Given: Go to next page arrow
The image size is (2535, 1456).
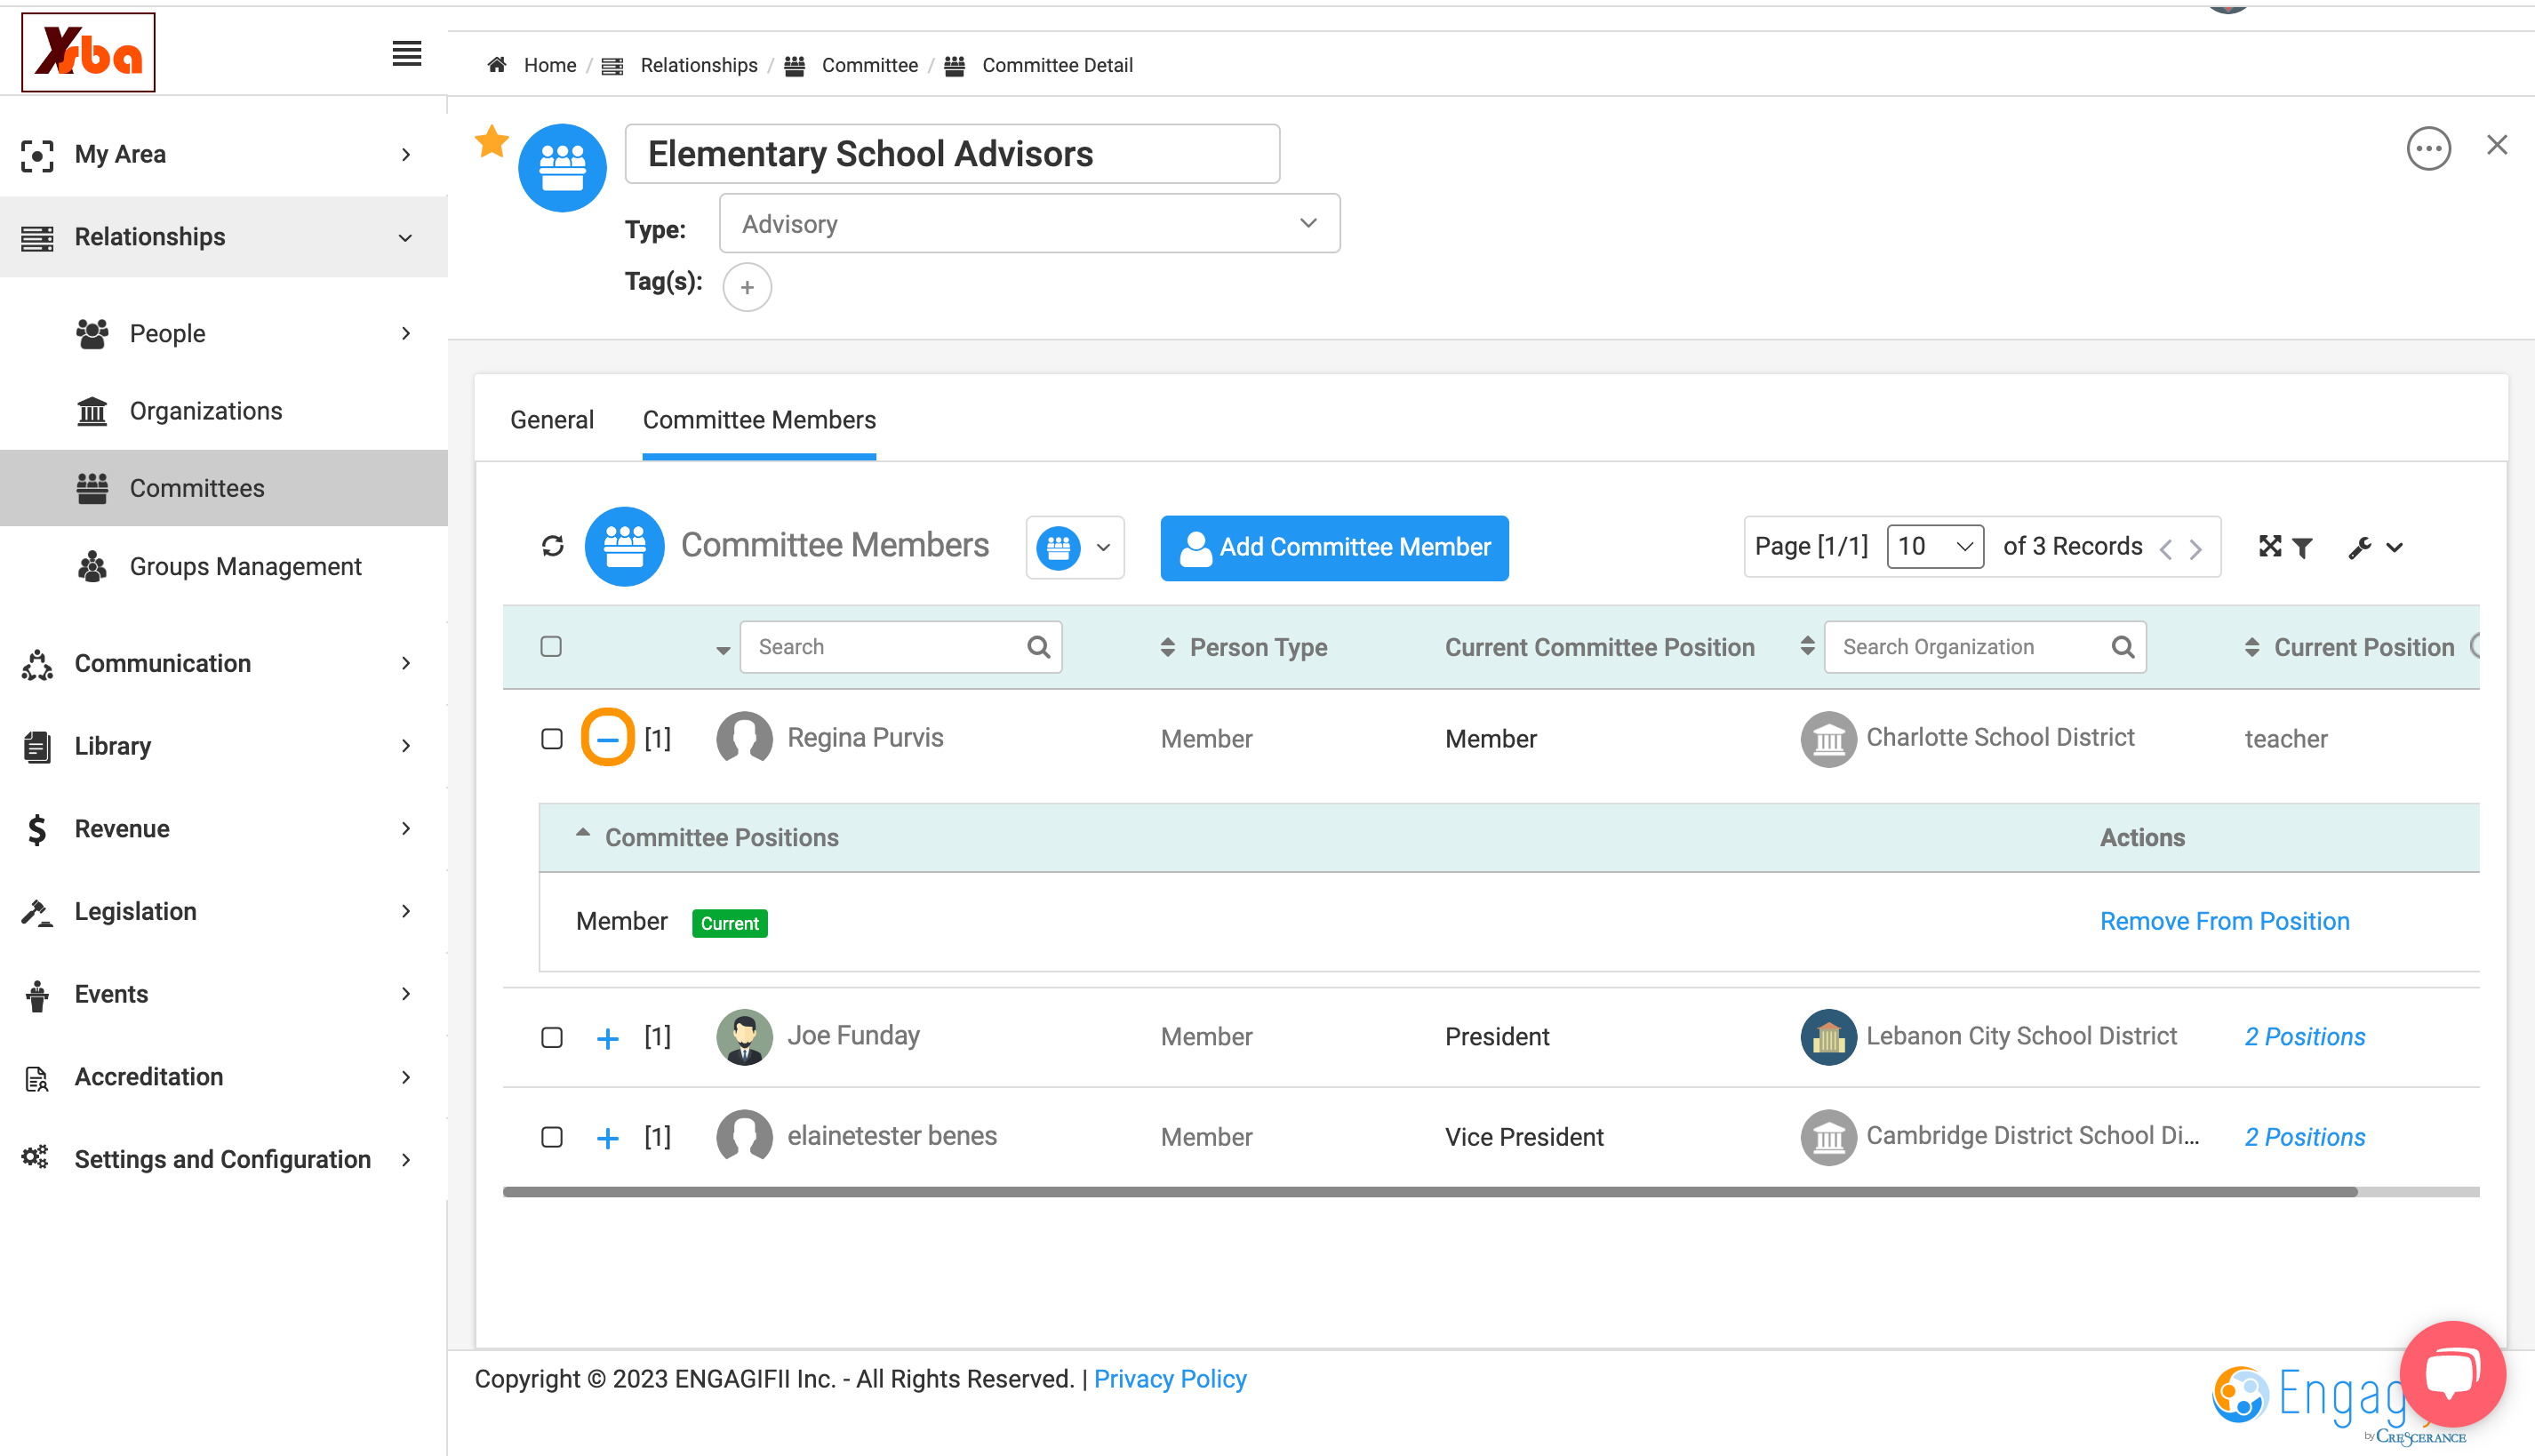Looking at the screenshot, I should point(2195,548).
